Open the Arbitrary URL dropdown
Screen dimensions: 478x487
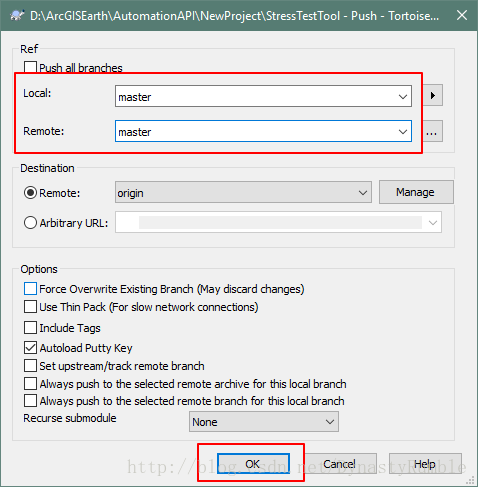tap(433, 222)
